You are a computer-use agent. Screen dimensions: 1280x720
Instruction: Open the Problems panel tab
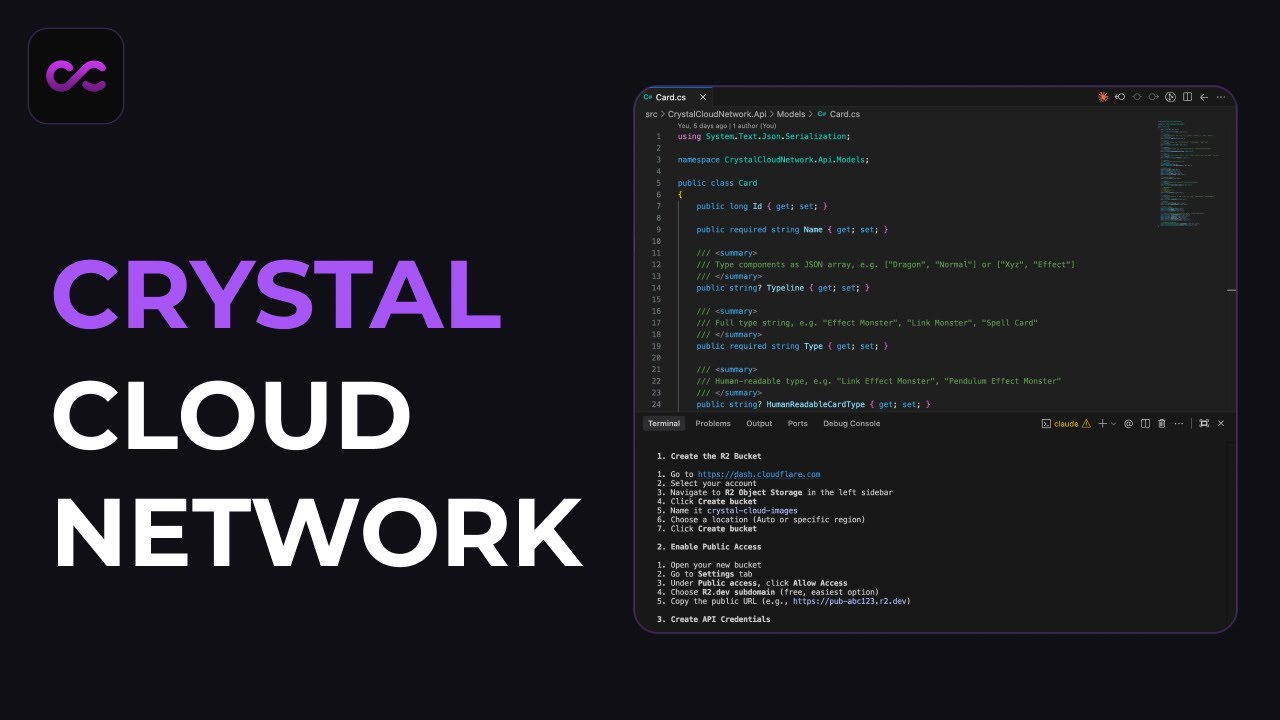[x=713, y=424]
